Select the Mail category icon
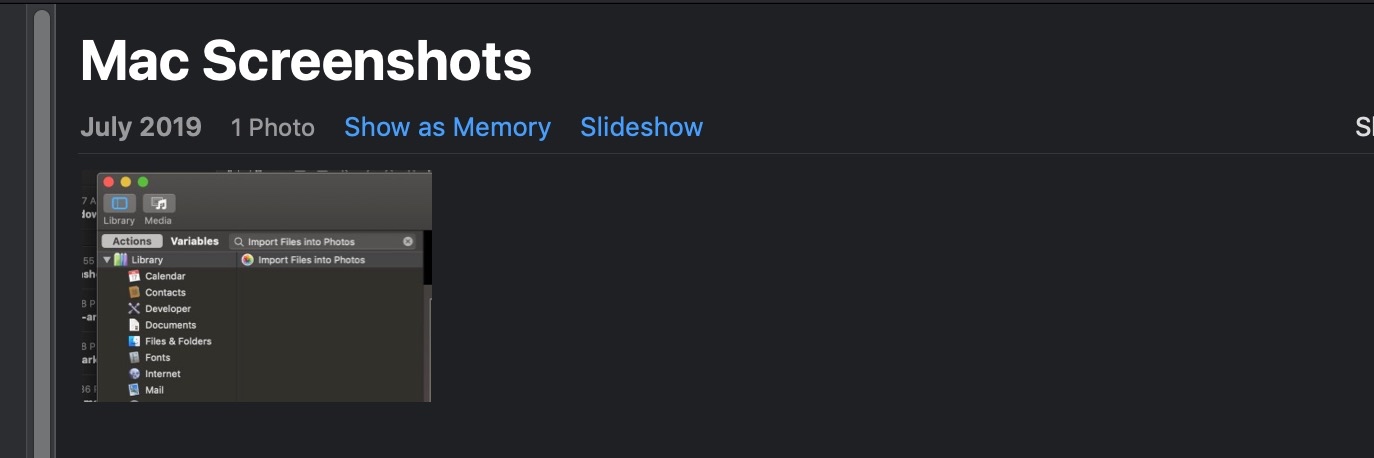1374x458 pixels. tap(134, 390)
